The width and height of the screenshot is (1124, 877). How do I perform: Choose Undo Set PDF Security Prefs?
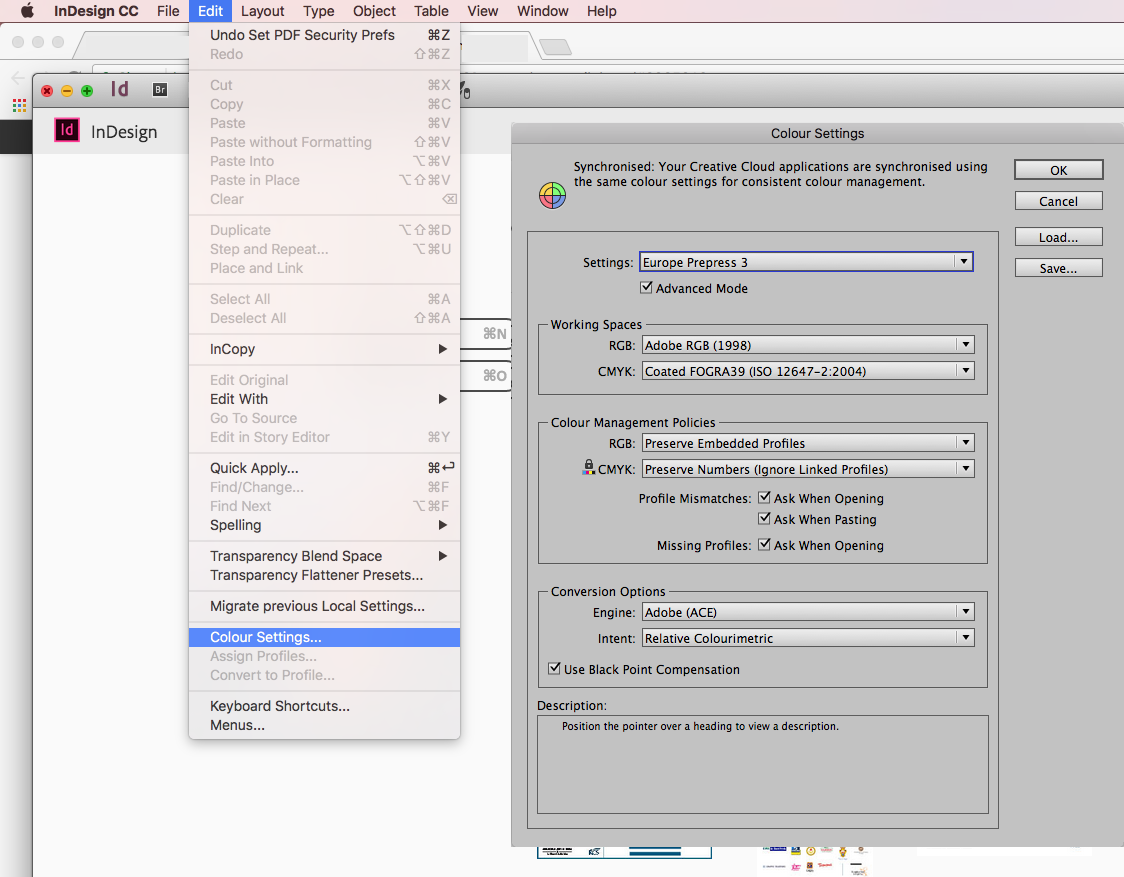pos(324,35)
